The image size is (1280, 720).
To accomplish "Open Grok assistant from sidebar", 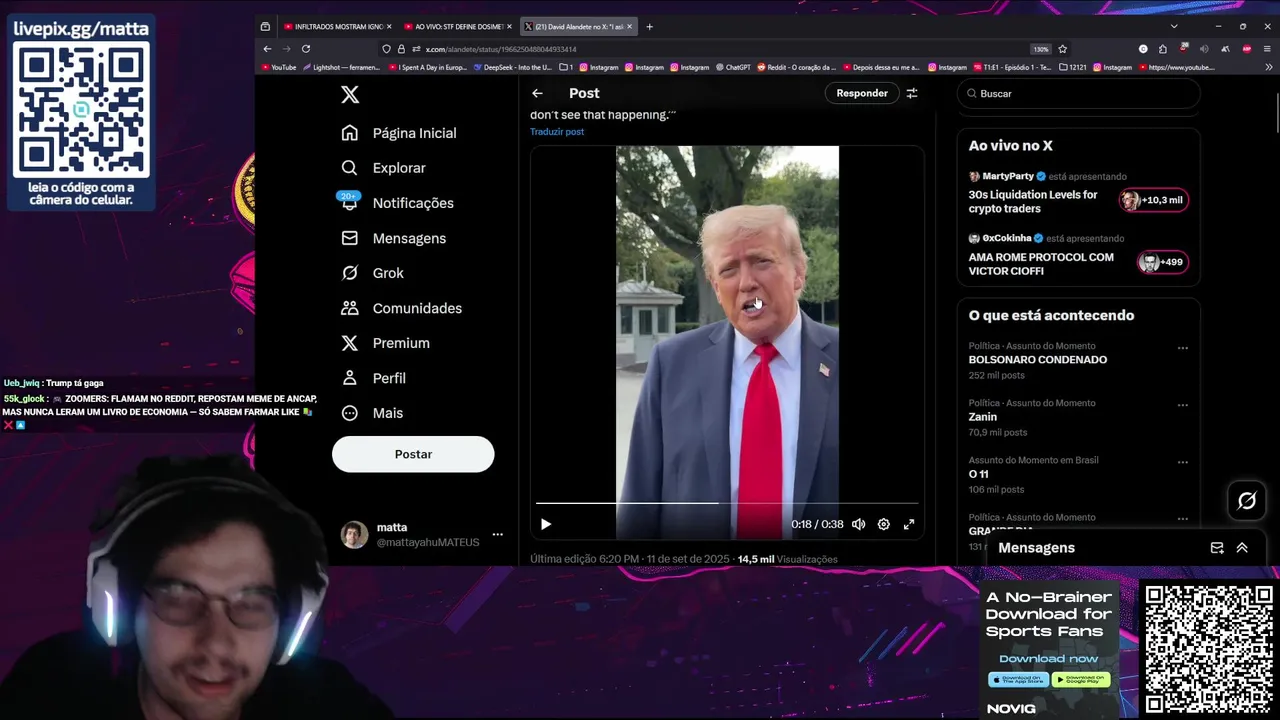I will 372,273.
